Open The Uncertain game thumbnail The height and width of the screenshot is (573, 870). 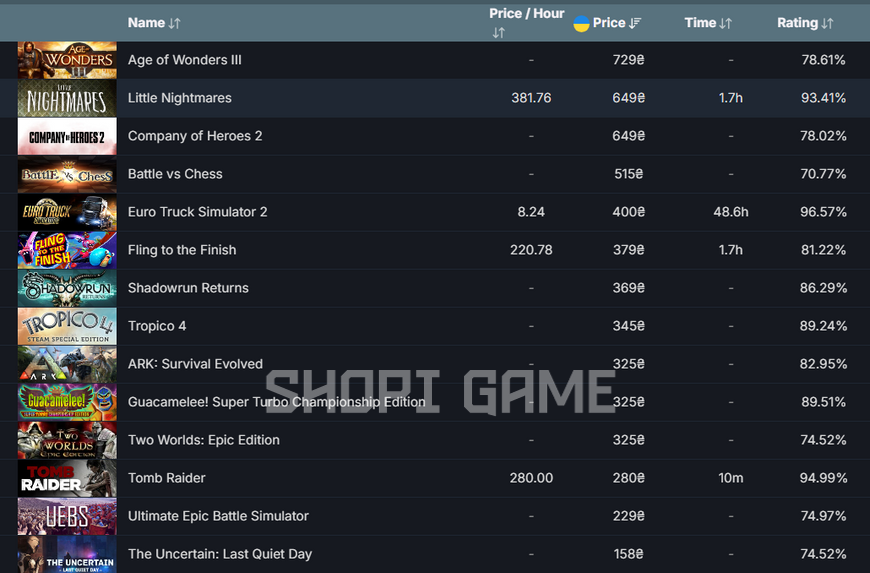[x=67, y=554]
